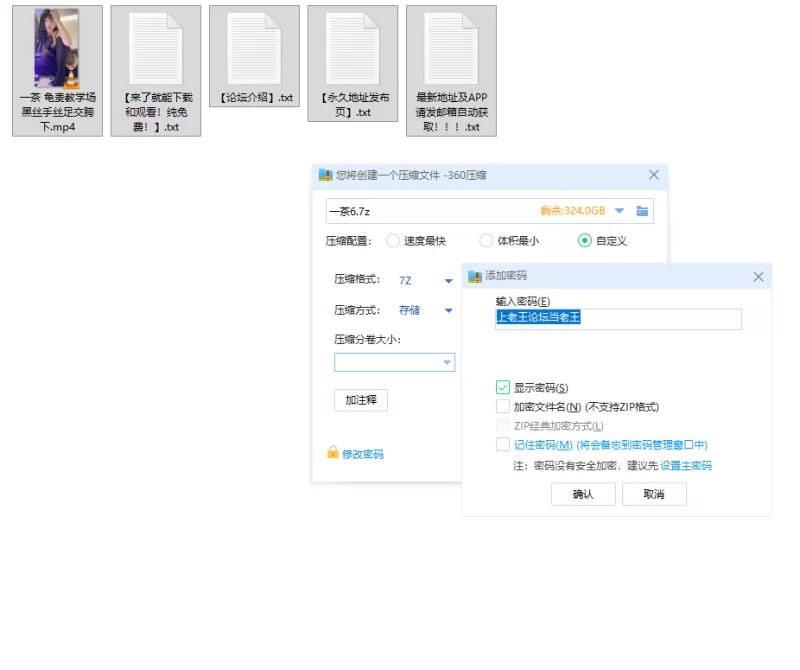Enable 记住密码(M) checkbox
This screenshot has width=800, height=670.
[503, 444]
